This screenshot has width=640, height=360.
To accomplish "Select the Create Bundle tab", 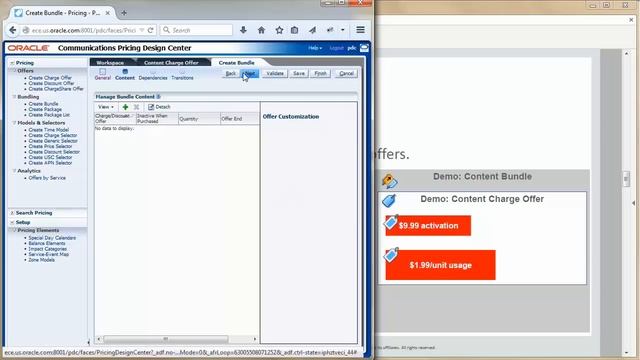I will coord(236,63).
